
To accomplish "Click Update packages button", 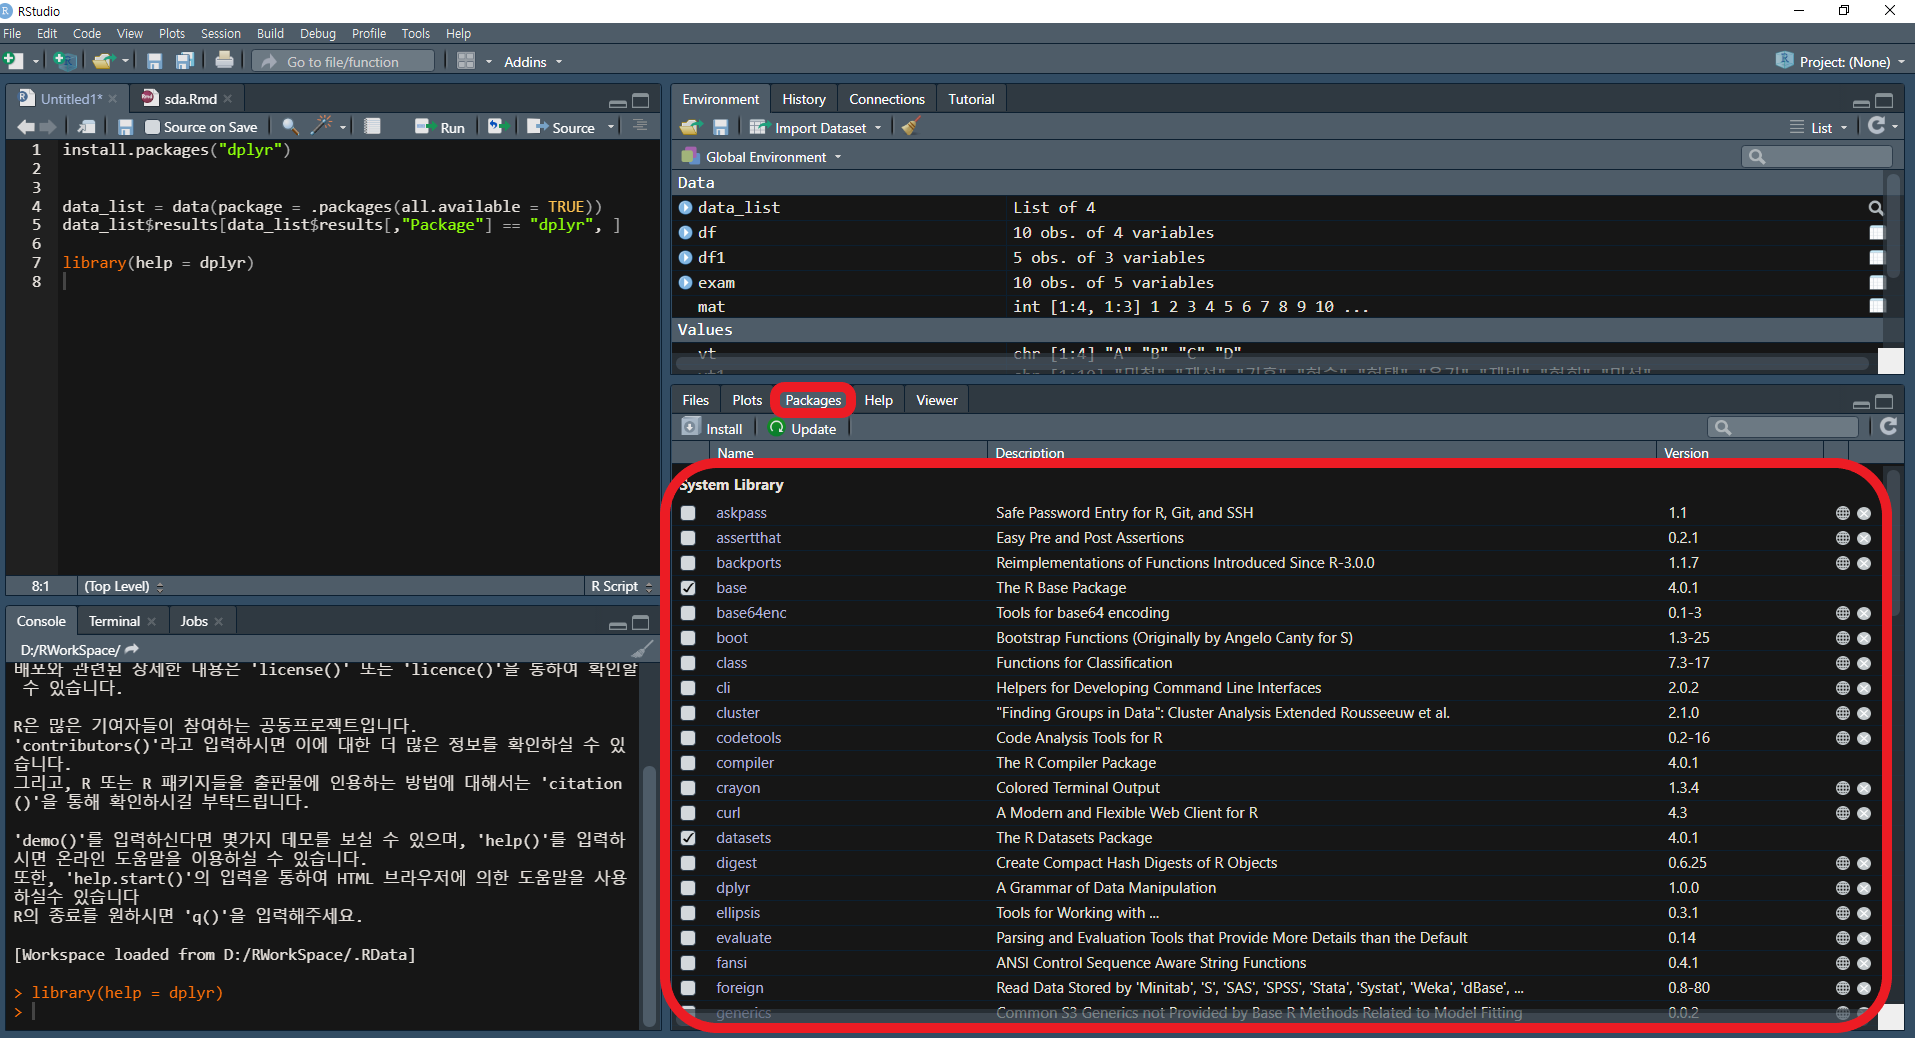I will [803, 428].
